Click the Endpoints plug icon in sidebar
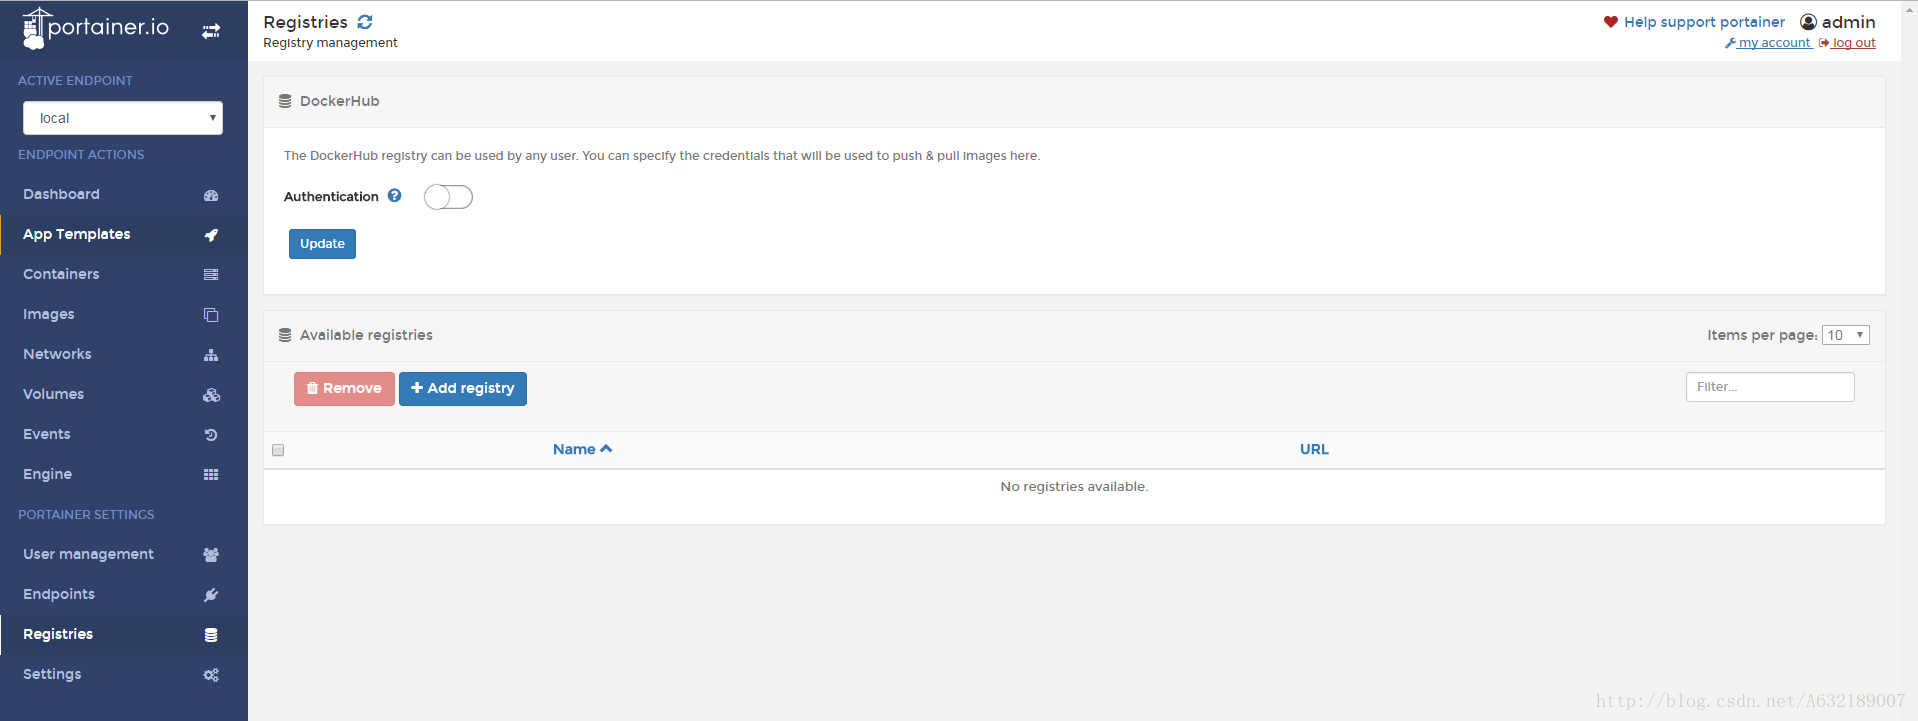1918x721 pixels. [x=211, y=595]
